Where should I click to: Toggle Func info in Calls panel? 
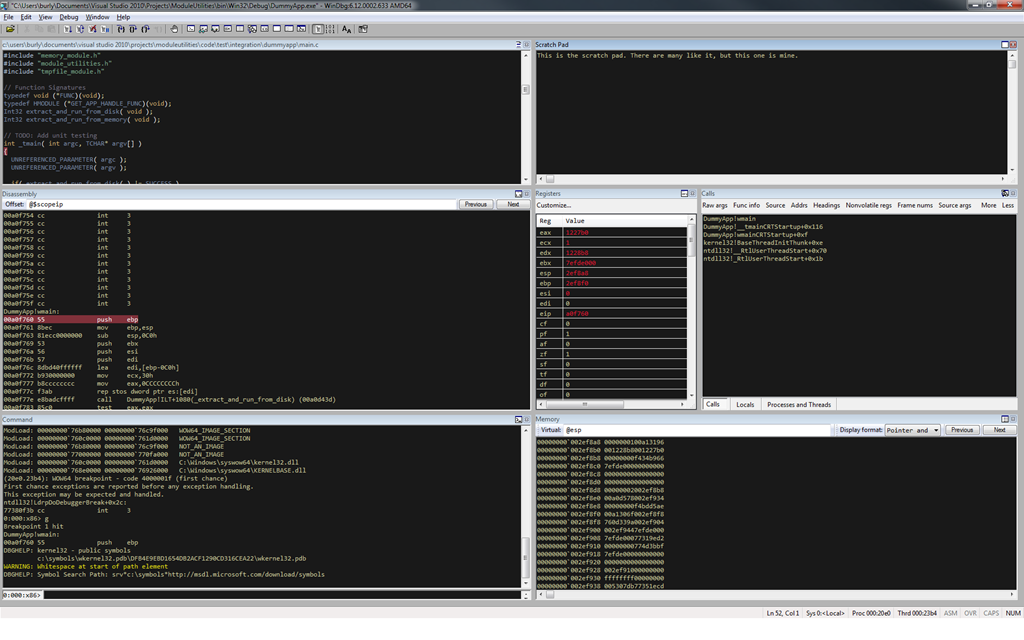click(x=746, y=205)
